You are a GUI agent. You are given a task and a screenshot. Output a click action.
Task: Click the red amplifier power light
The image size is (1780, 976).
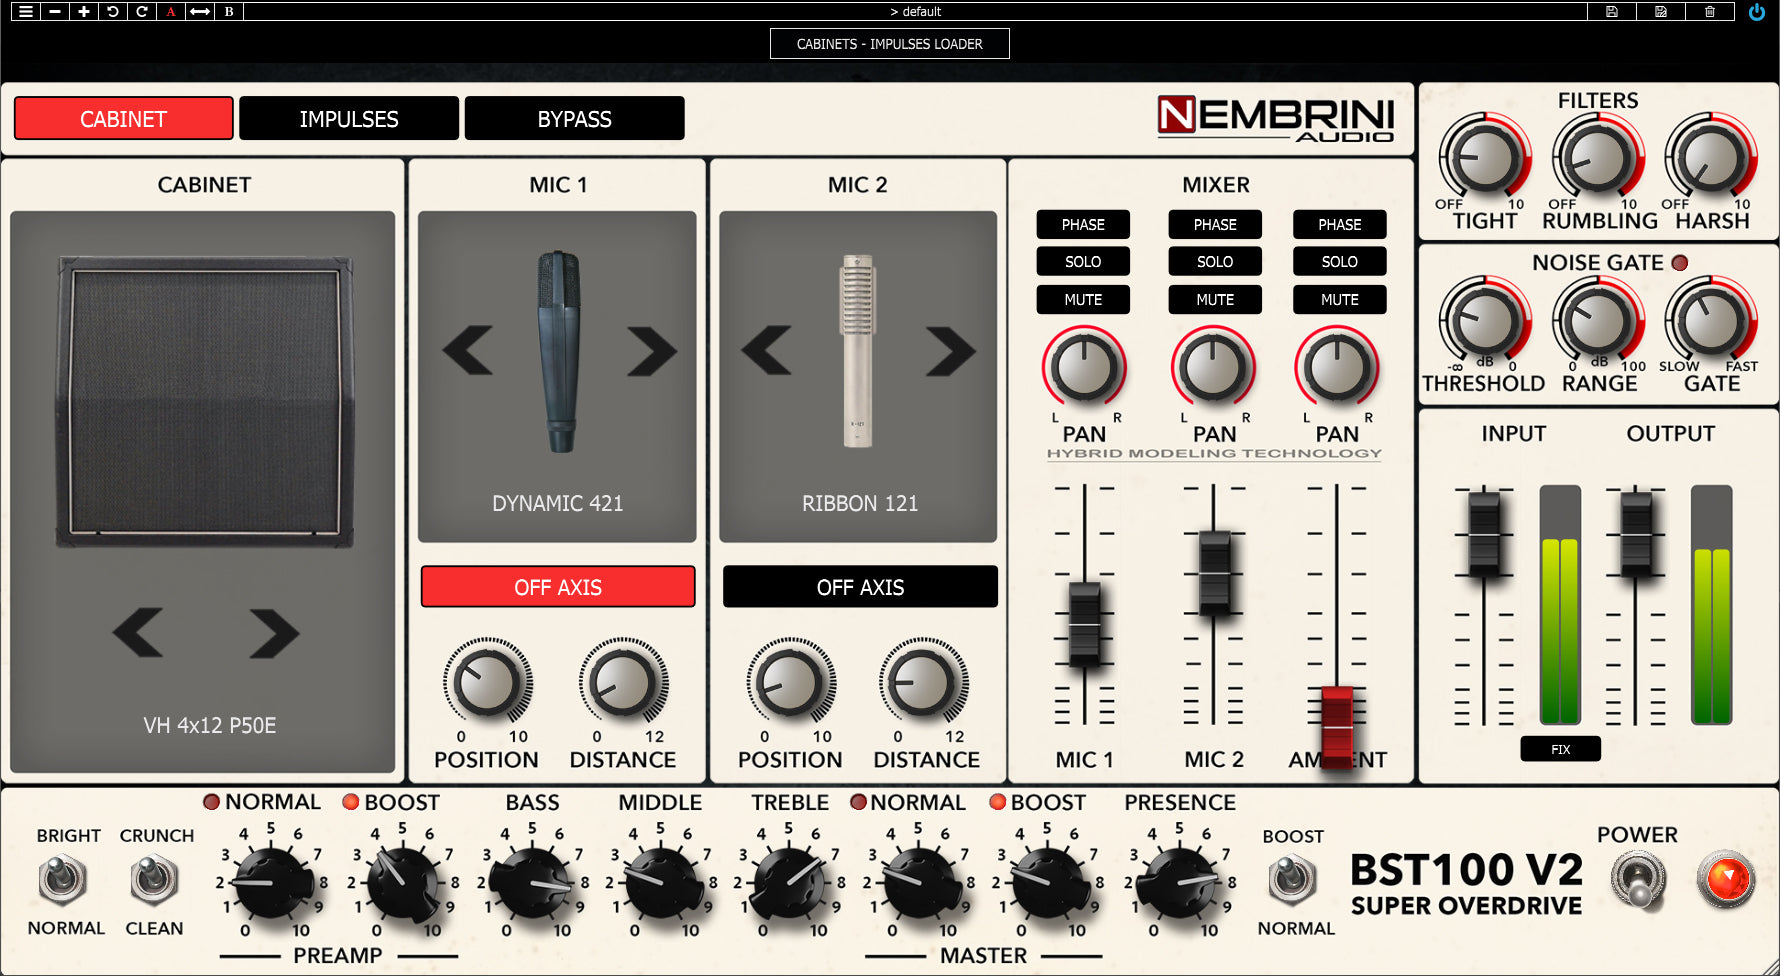pyautogui.click(x=1726, y=879)
